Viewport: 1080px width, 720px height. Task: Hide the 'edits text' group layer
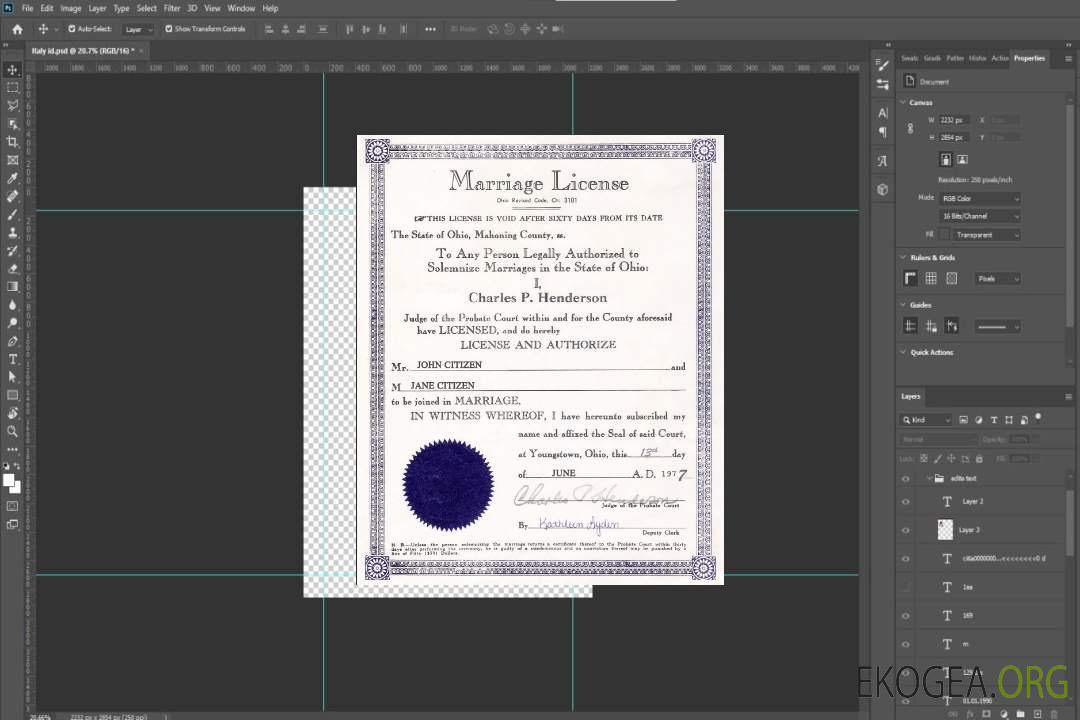[906, 478]
